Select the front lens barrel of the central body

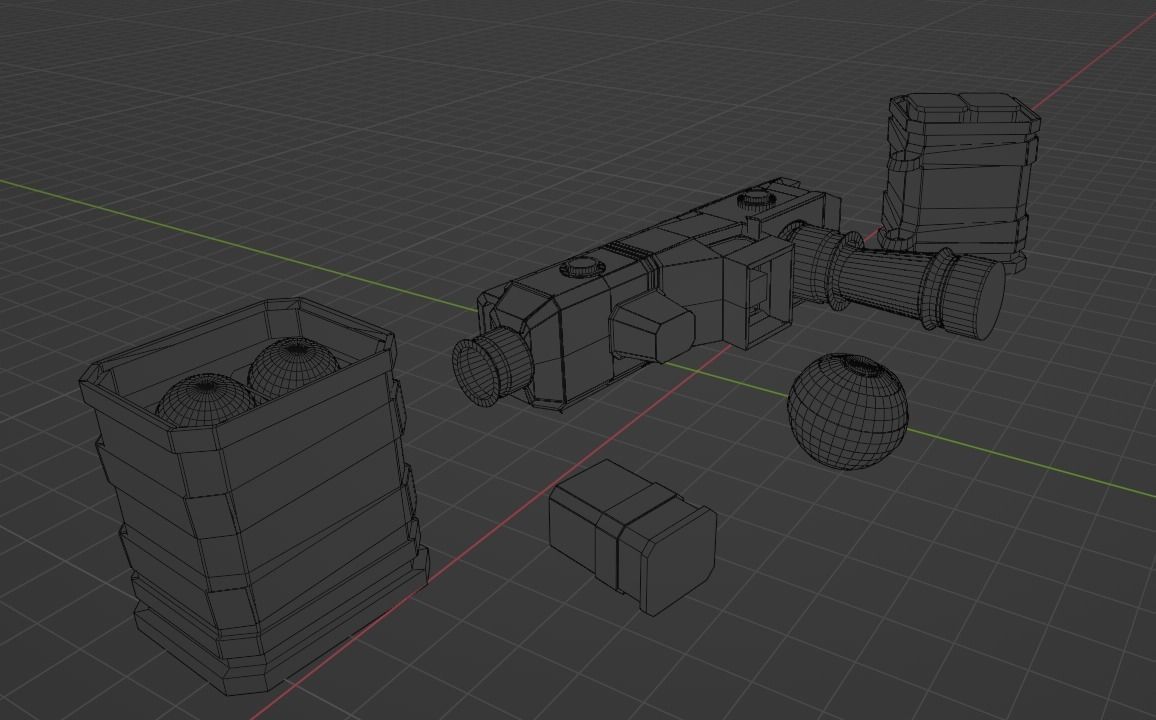(x=492, y=366)
